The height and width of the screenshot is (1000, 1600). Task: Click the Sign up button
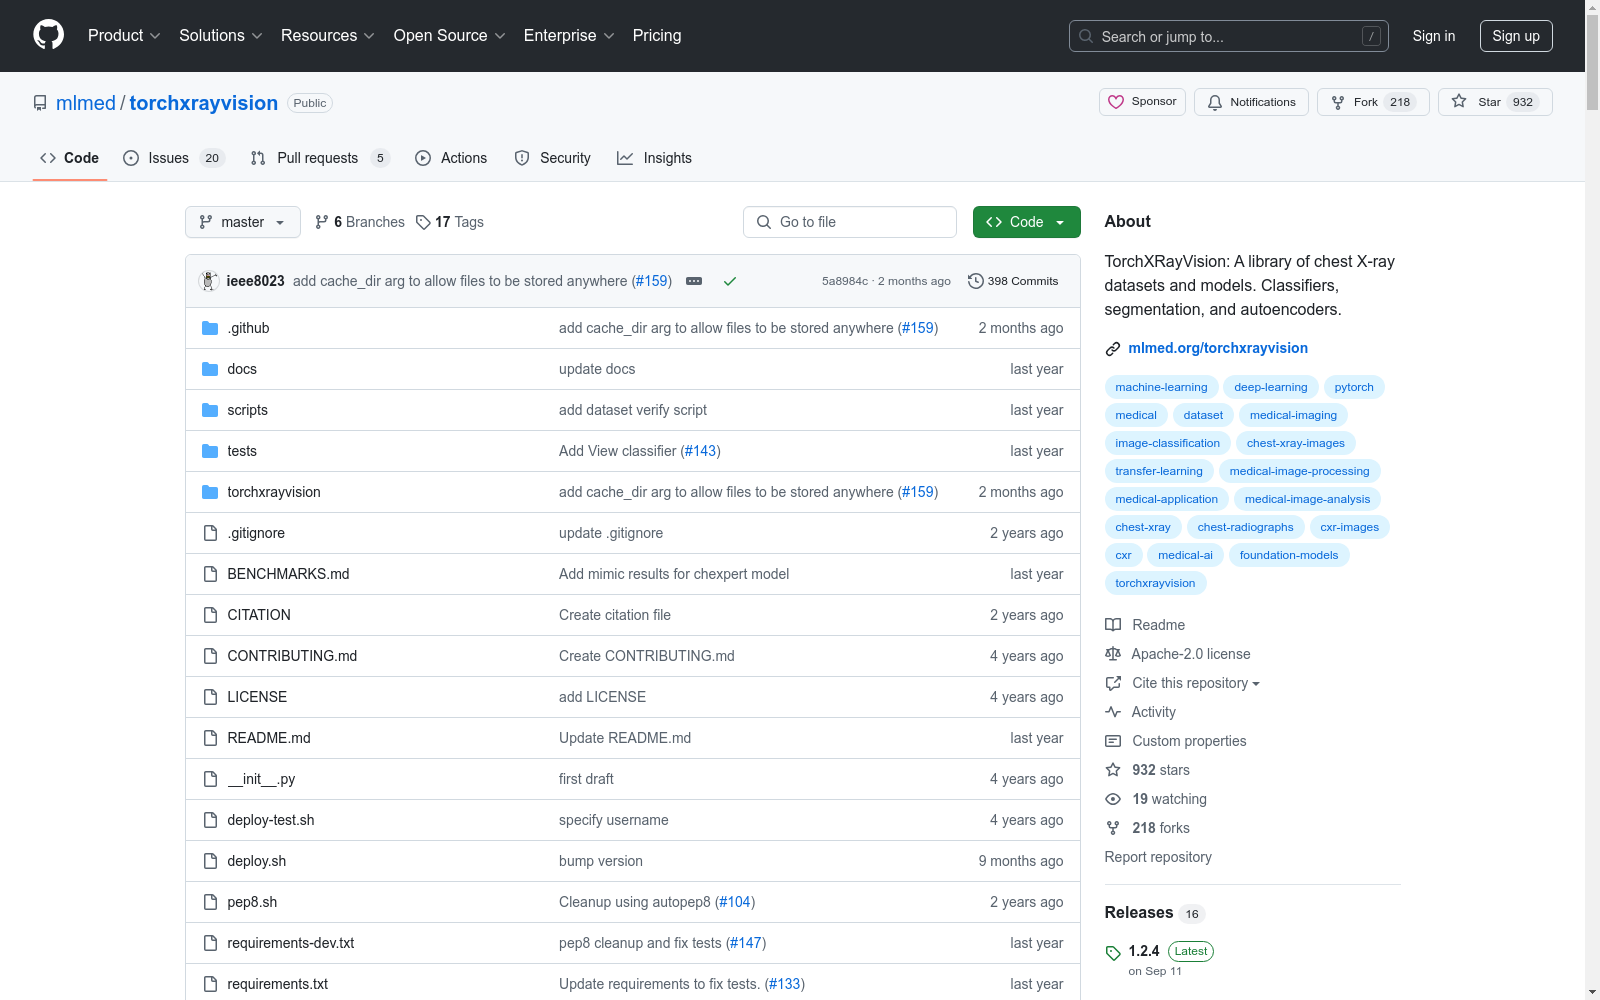tap(1516, 36)
